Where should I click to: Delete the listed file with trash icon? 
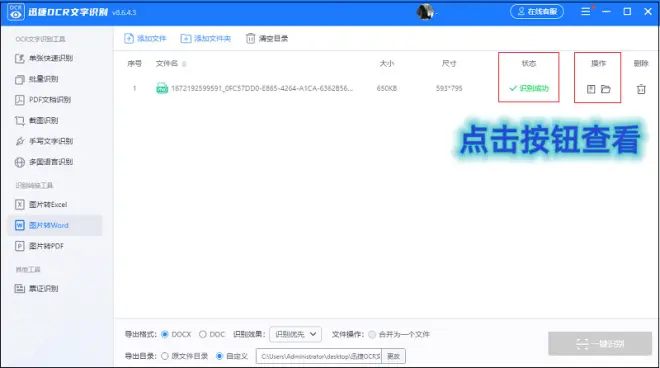[641, 89]
